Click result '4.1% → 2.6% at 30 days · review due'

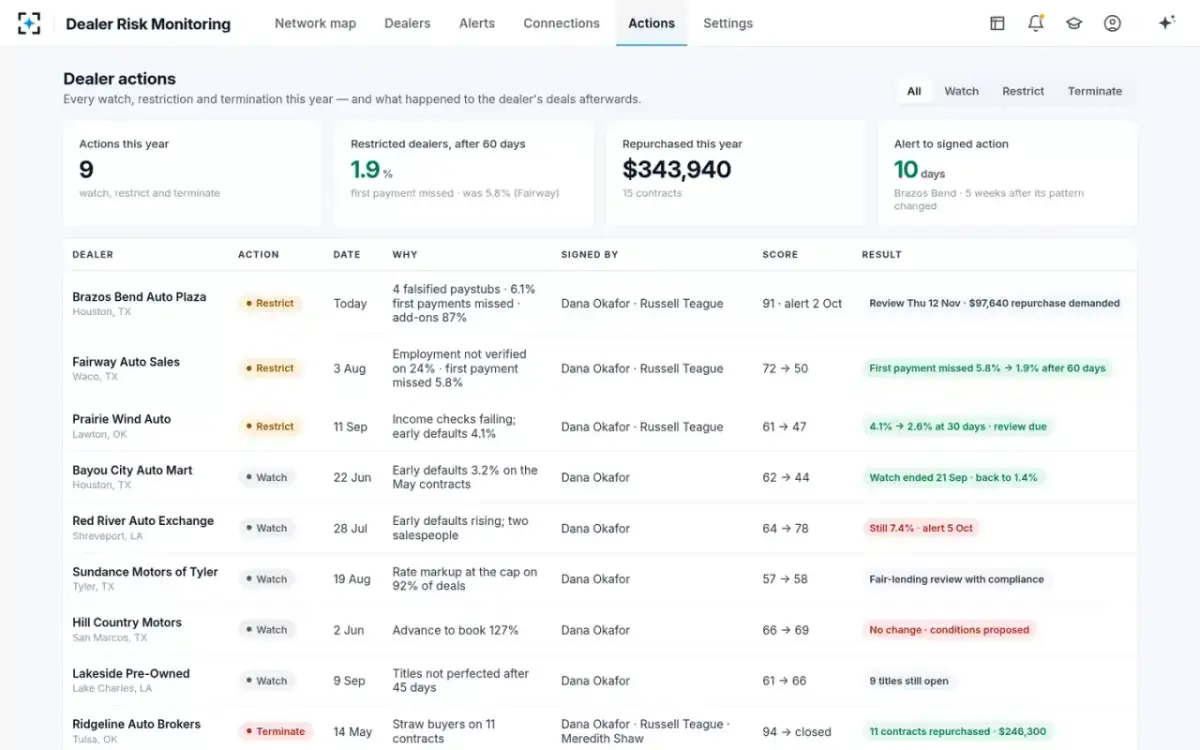click(x=958, y=427)
